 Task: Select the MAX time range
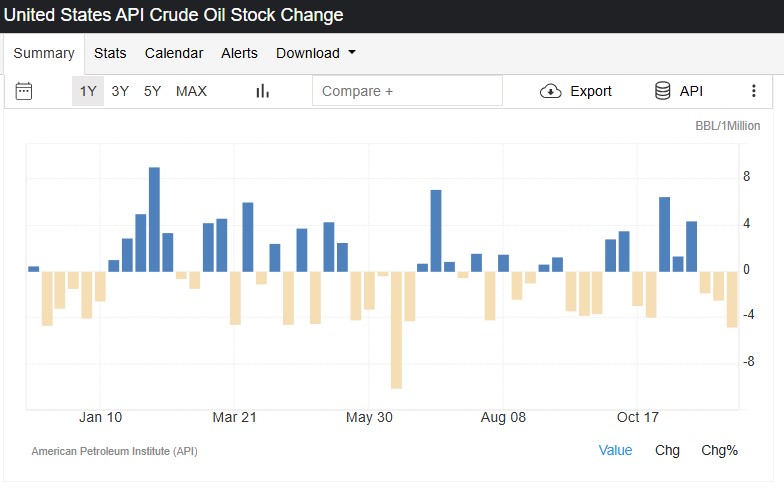[191, 91]
